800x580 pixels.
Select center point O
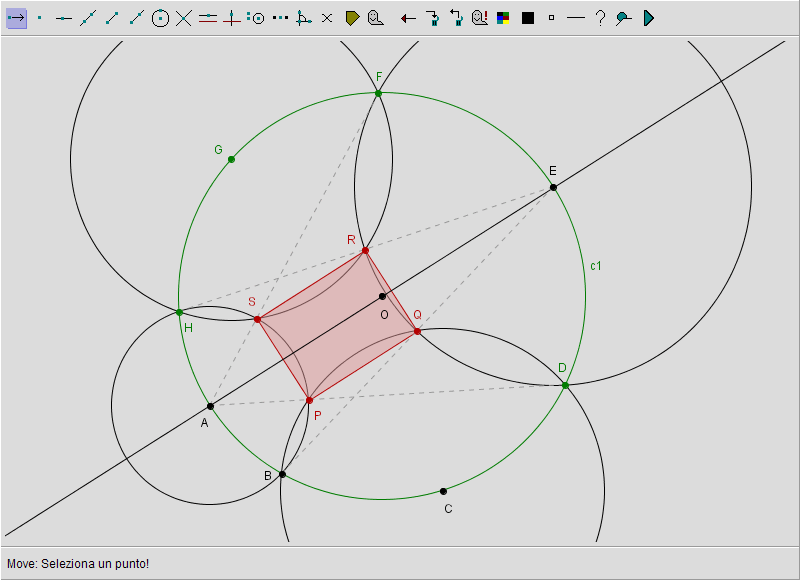click(383, 296)
